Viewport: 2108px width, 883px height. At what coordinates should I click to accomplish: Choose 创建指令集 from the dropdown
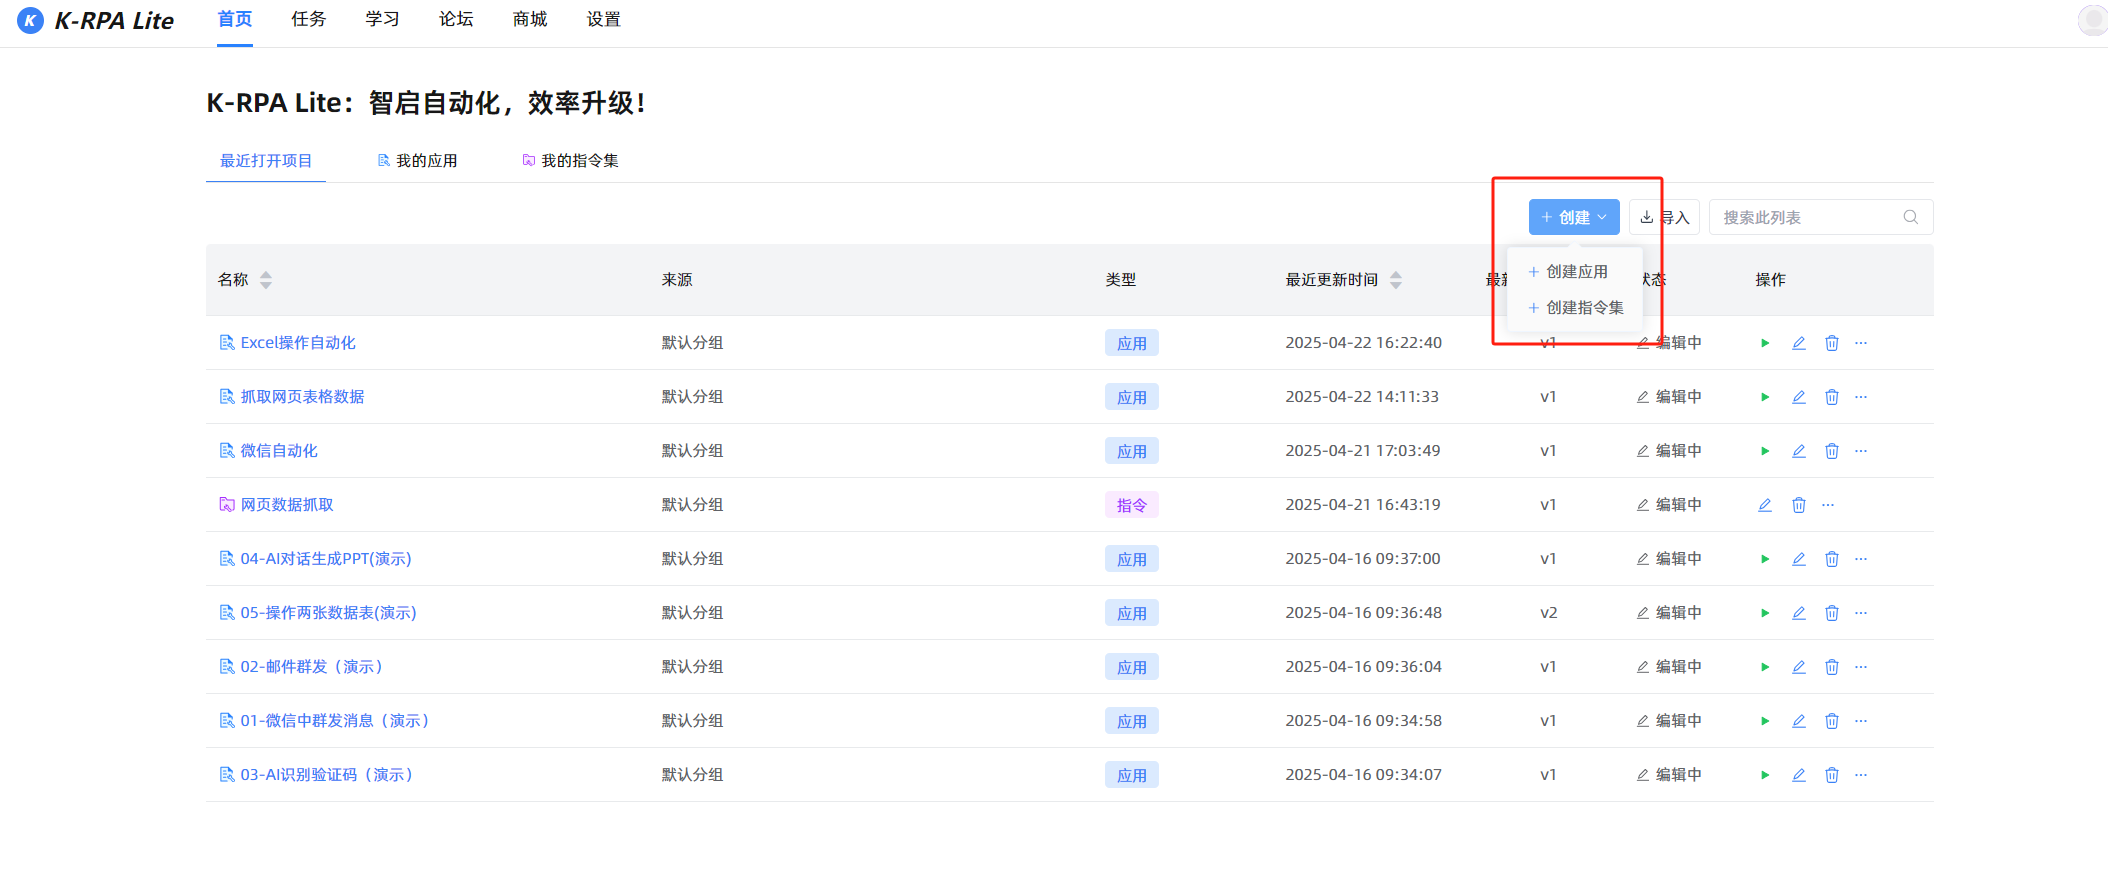pyautogui.click(x=1576, y=308)
